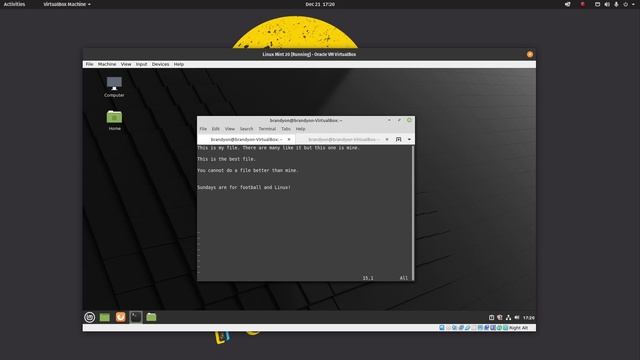Image resolution: width=640 pixels, height=360 pixels.
Task: Open the Nemo file manager panel icon
Action: click(x=151, y=317)
